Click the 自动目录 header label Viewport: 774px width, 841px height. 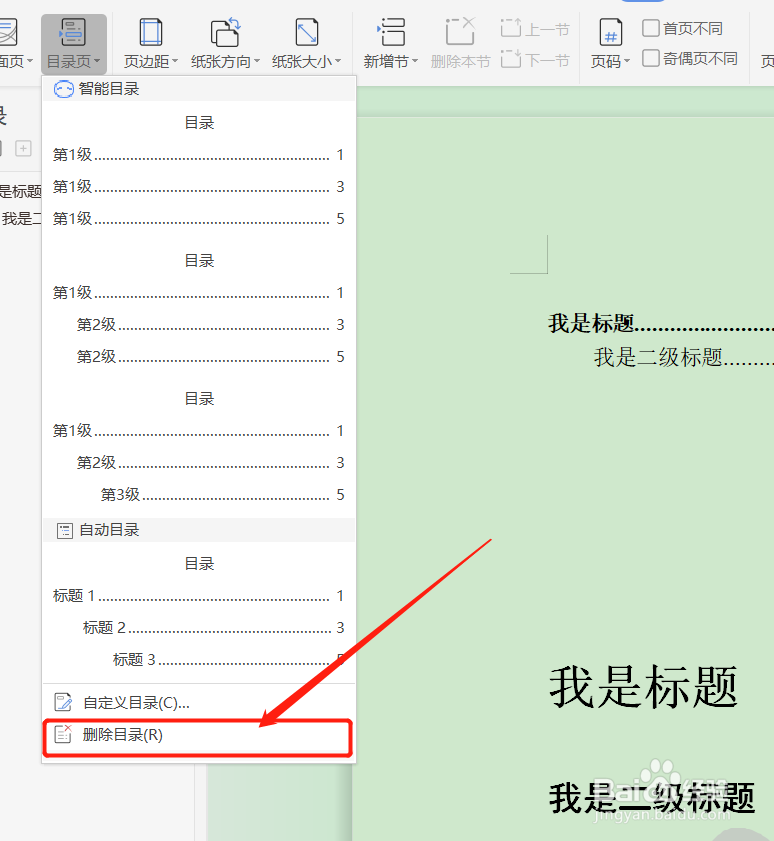pyautogui.click(x=109, y=530)
